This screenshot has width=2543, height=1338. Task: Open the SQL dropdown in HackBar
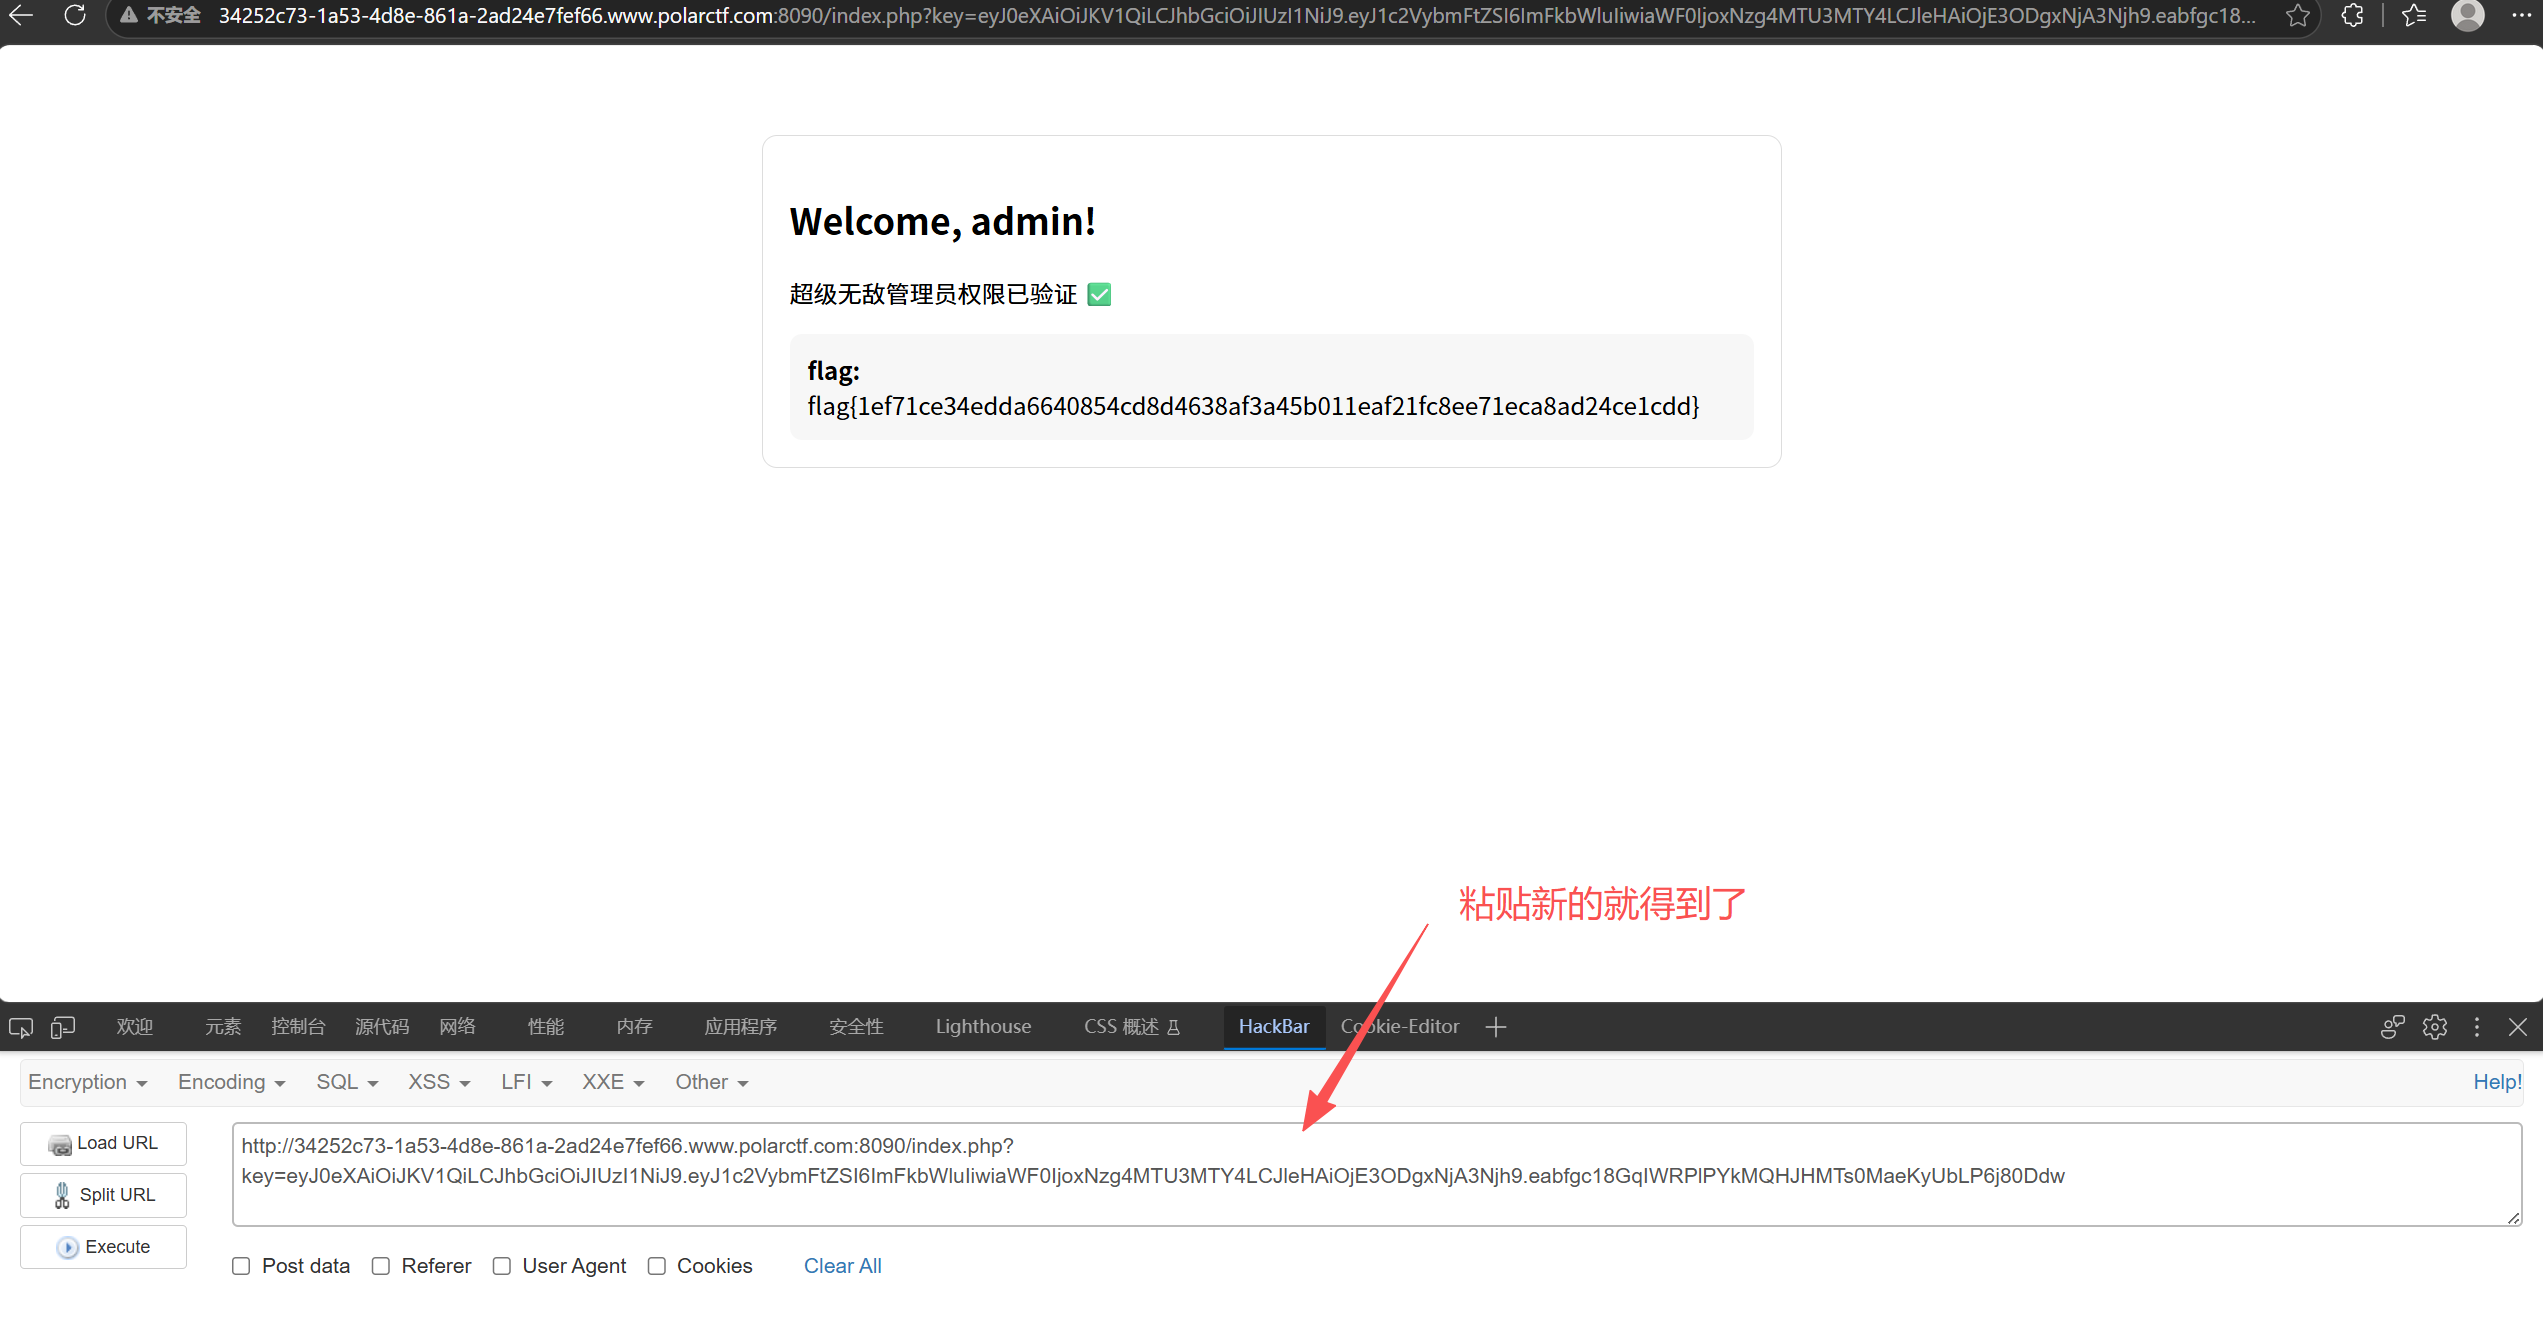pos(347,1082)
